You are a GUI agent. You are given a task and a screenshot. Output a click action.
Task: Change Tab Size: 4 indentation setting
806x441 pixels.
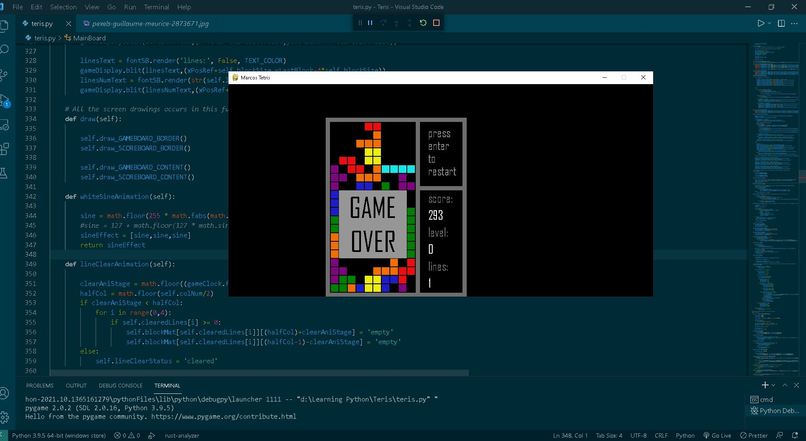609,435
